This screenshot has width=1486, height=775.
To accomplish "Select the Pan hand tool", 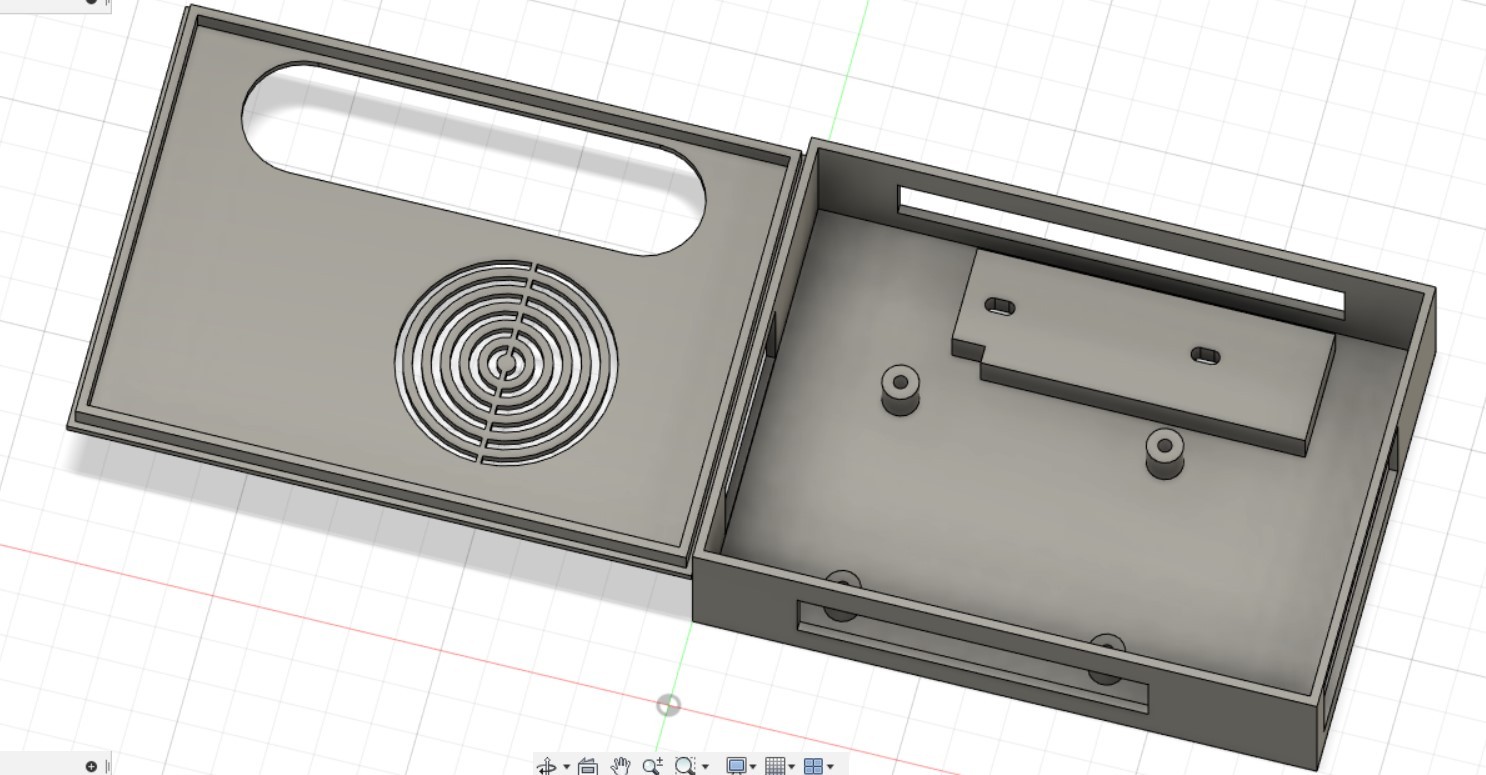I will [621, 767].
